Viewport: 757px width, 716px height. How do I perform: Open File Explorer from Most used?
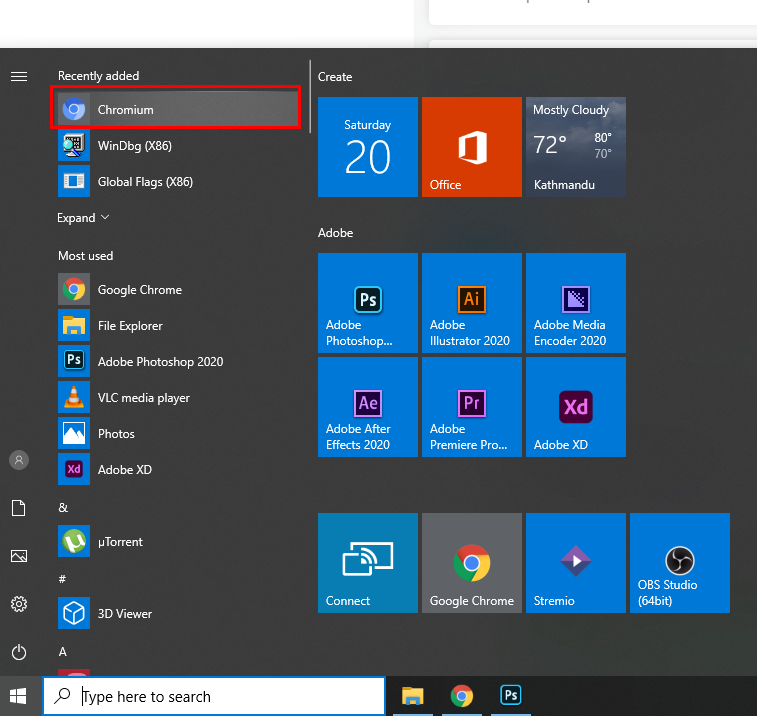[x=176, y=325]
